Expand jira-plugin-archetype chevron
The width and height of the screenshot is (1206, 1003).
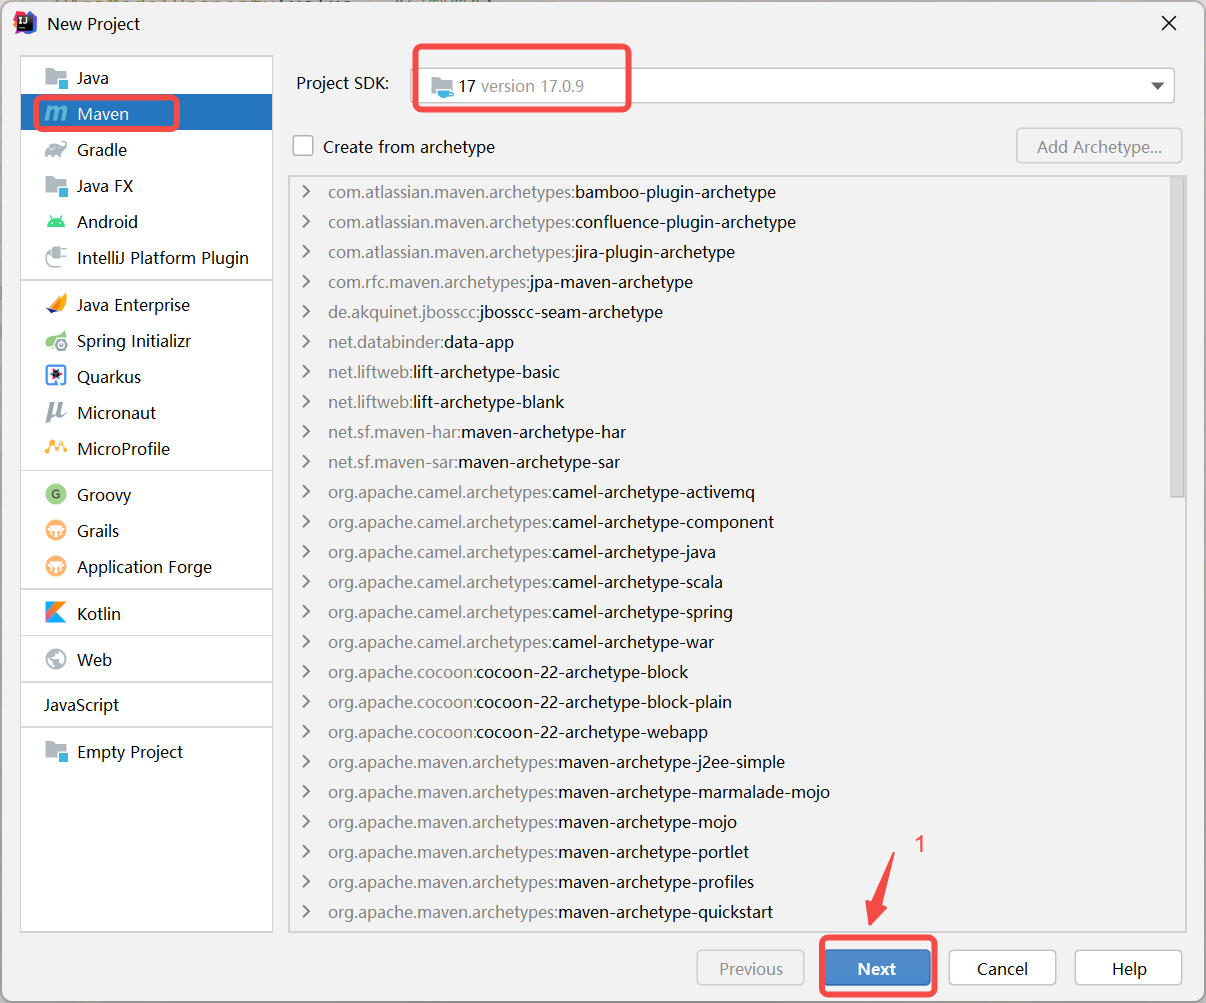coord(307,252)
